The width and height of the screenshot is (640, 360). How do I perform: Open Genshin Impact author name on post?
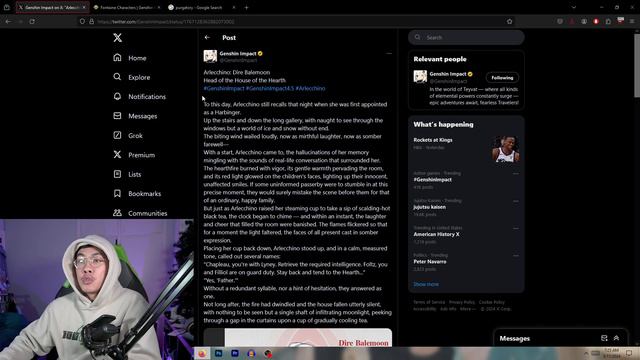pos(238,53)
